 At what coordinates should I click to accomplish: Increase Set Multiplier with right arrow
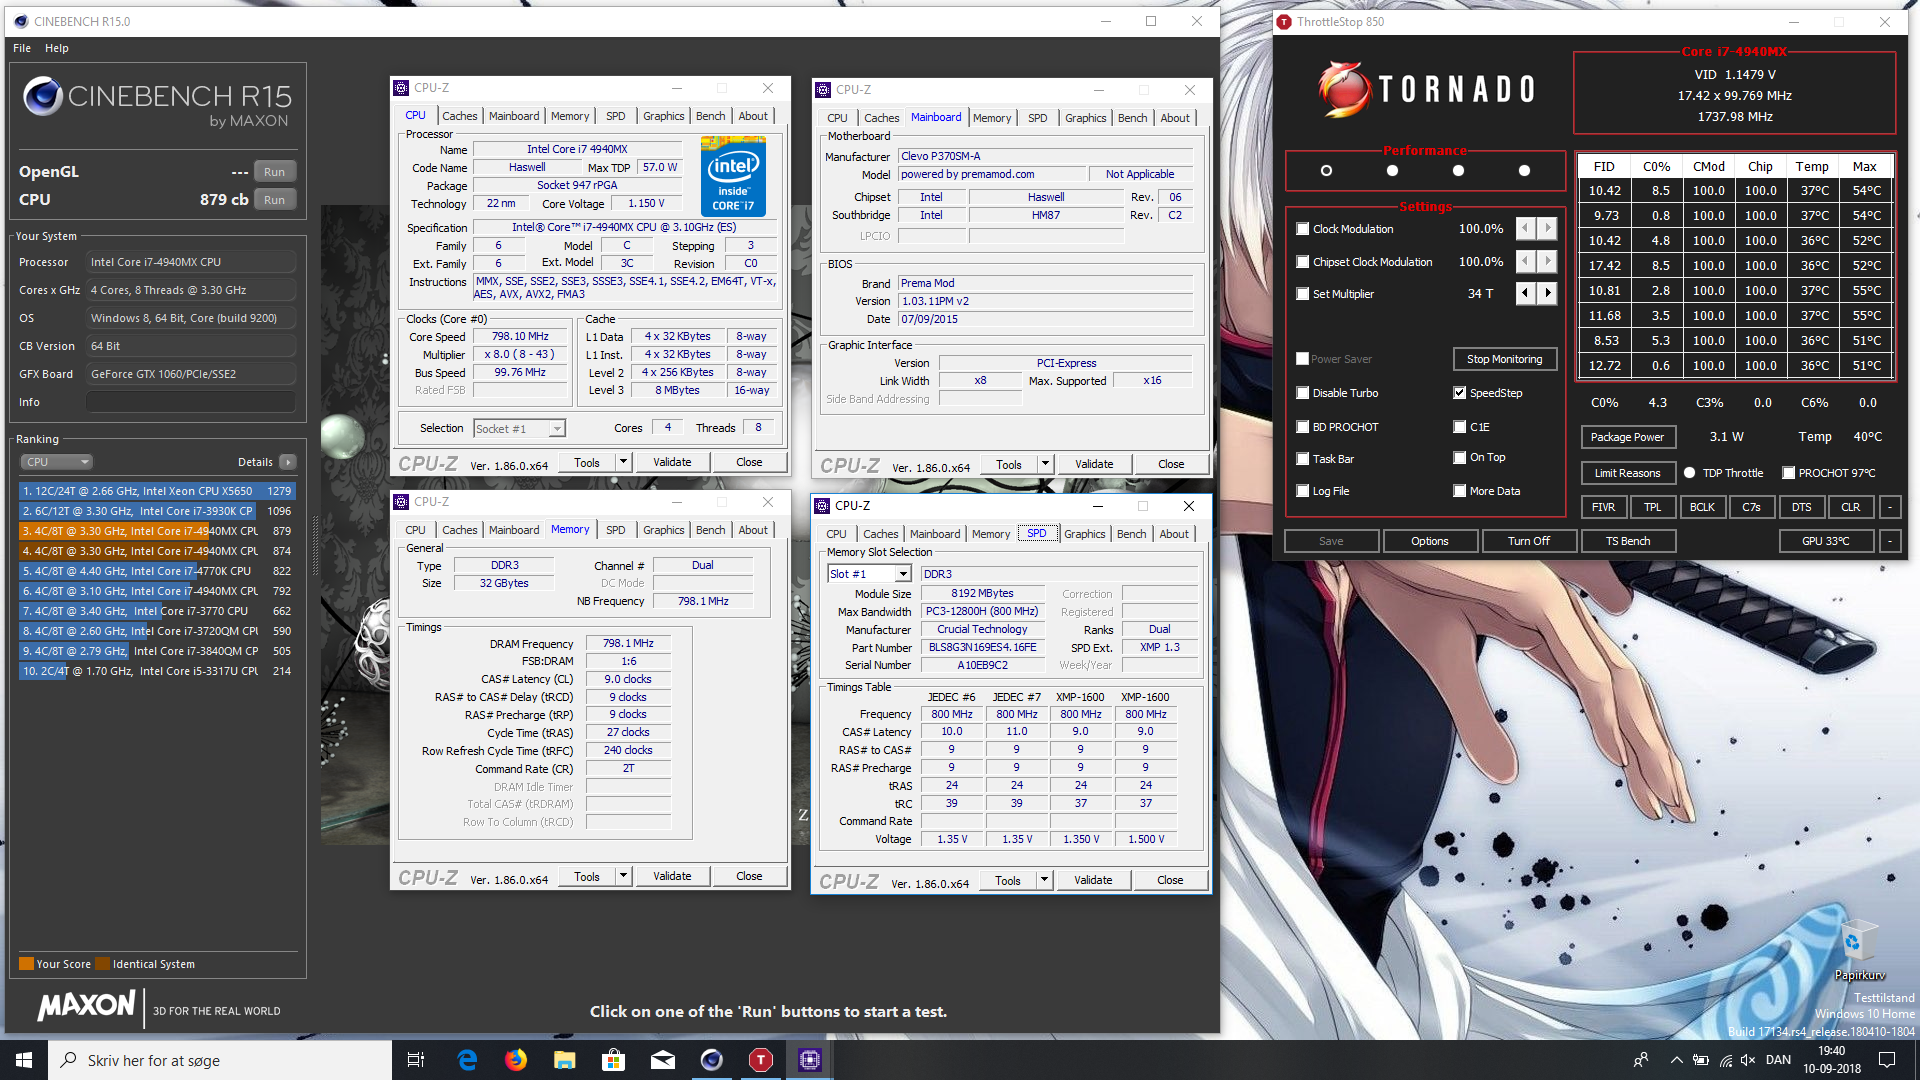1548,293
